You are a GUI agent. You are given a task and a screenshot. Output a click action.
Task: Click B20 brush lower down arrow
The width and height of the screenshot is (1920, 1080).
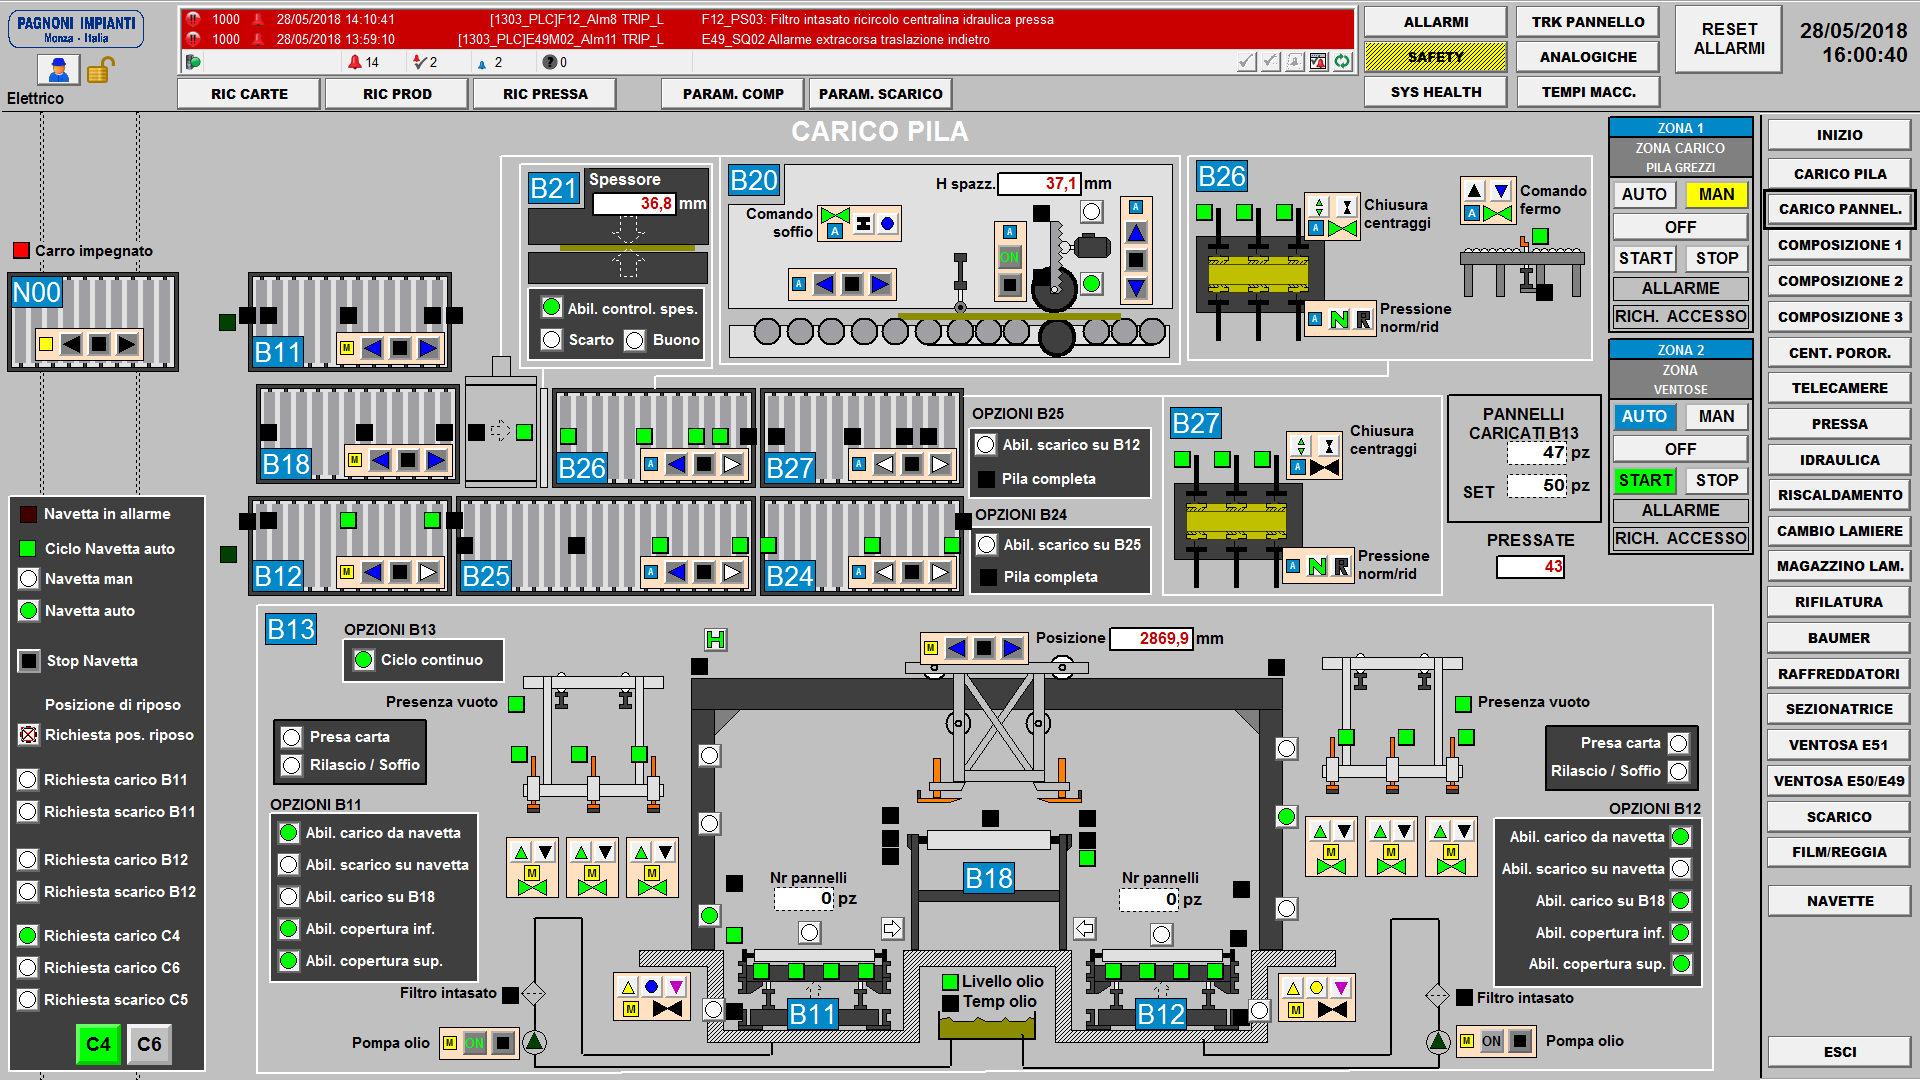pos(1136,288)
